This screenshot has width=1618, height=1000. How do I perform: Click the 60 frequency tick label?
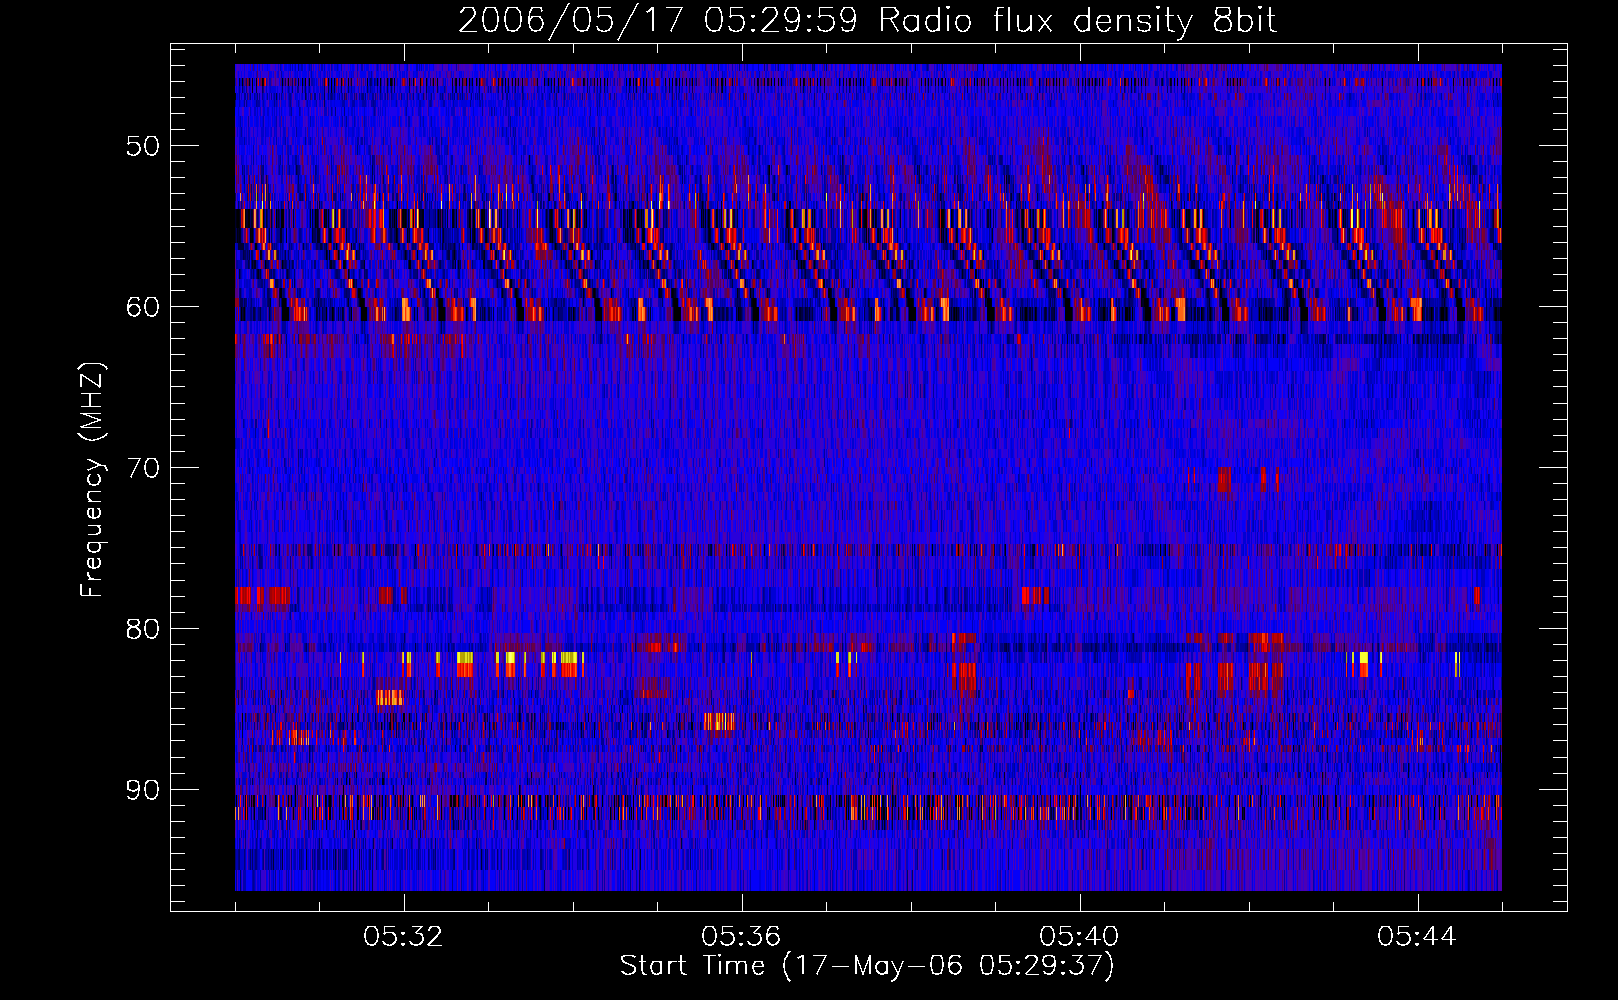pos(142,307)
